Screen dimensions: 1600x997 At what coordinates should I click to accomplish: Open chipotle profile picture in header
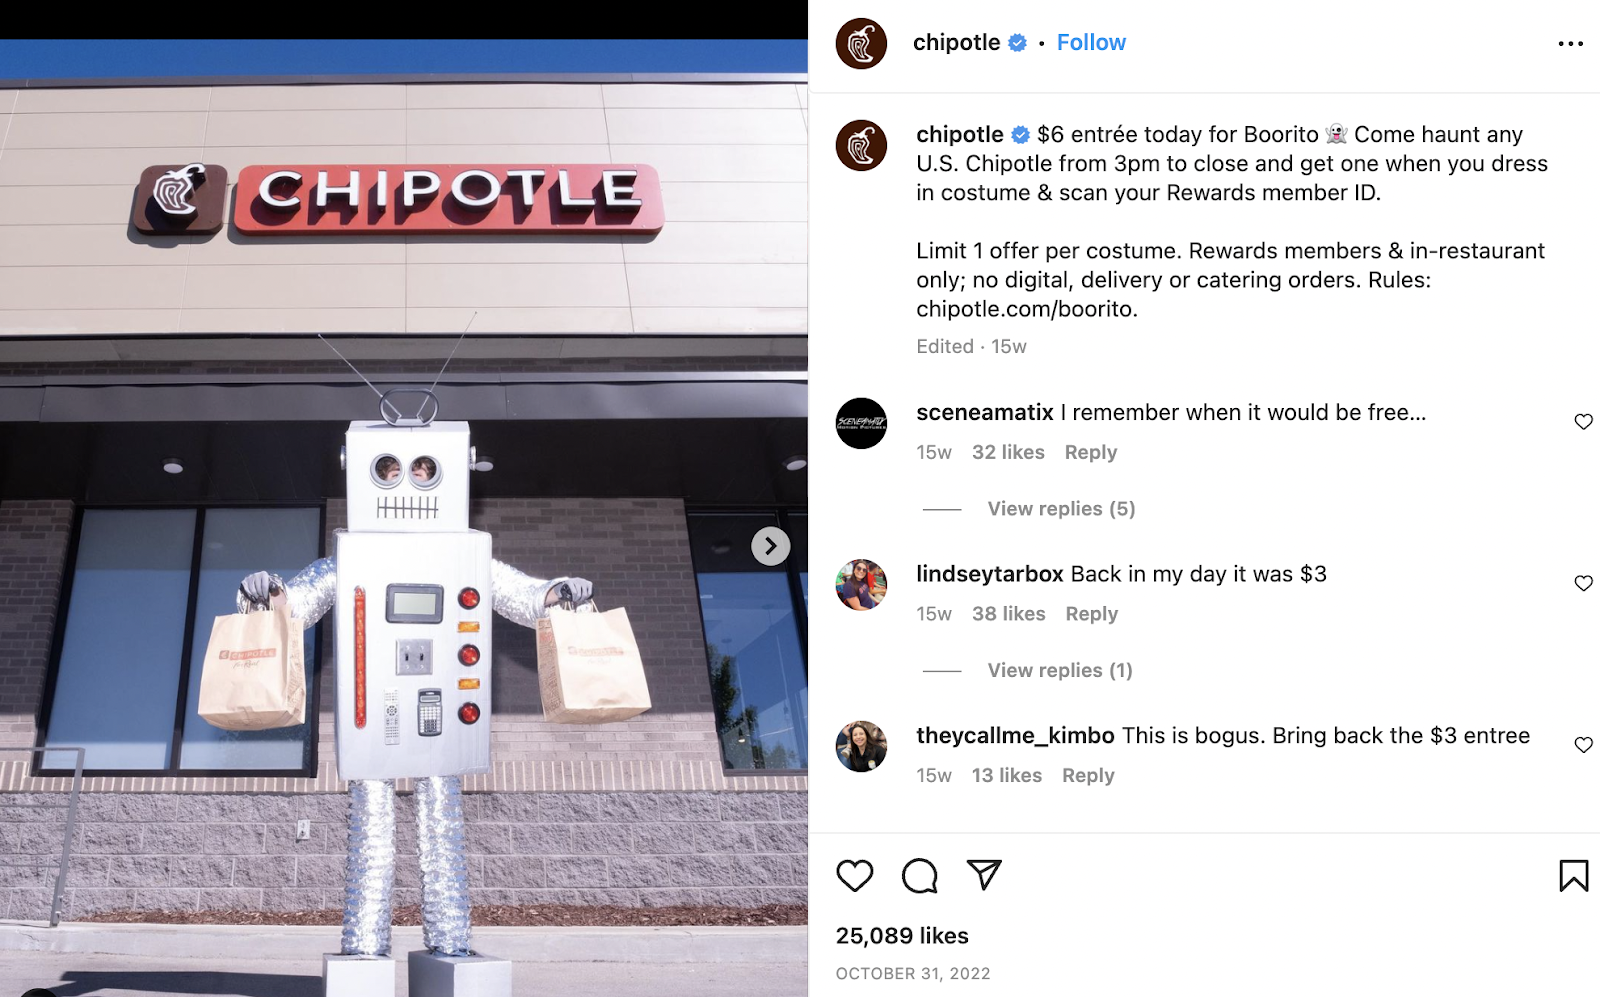coord(861,43)
